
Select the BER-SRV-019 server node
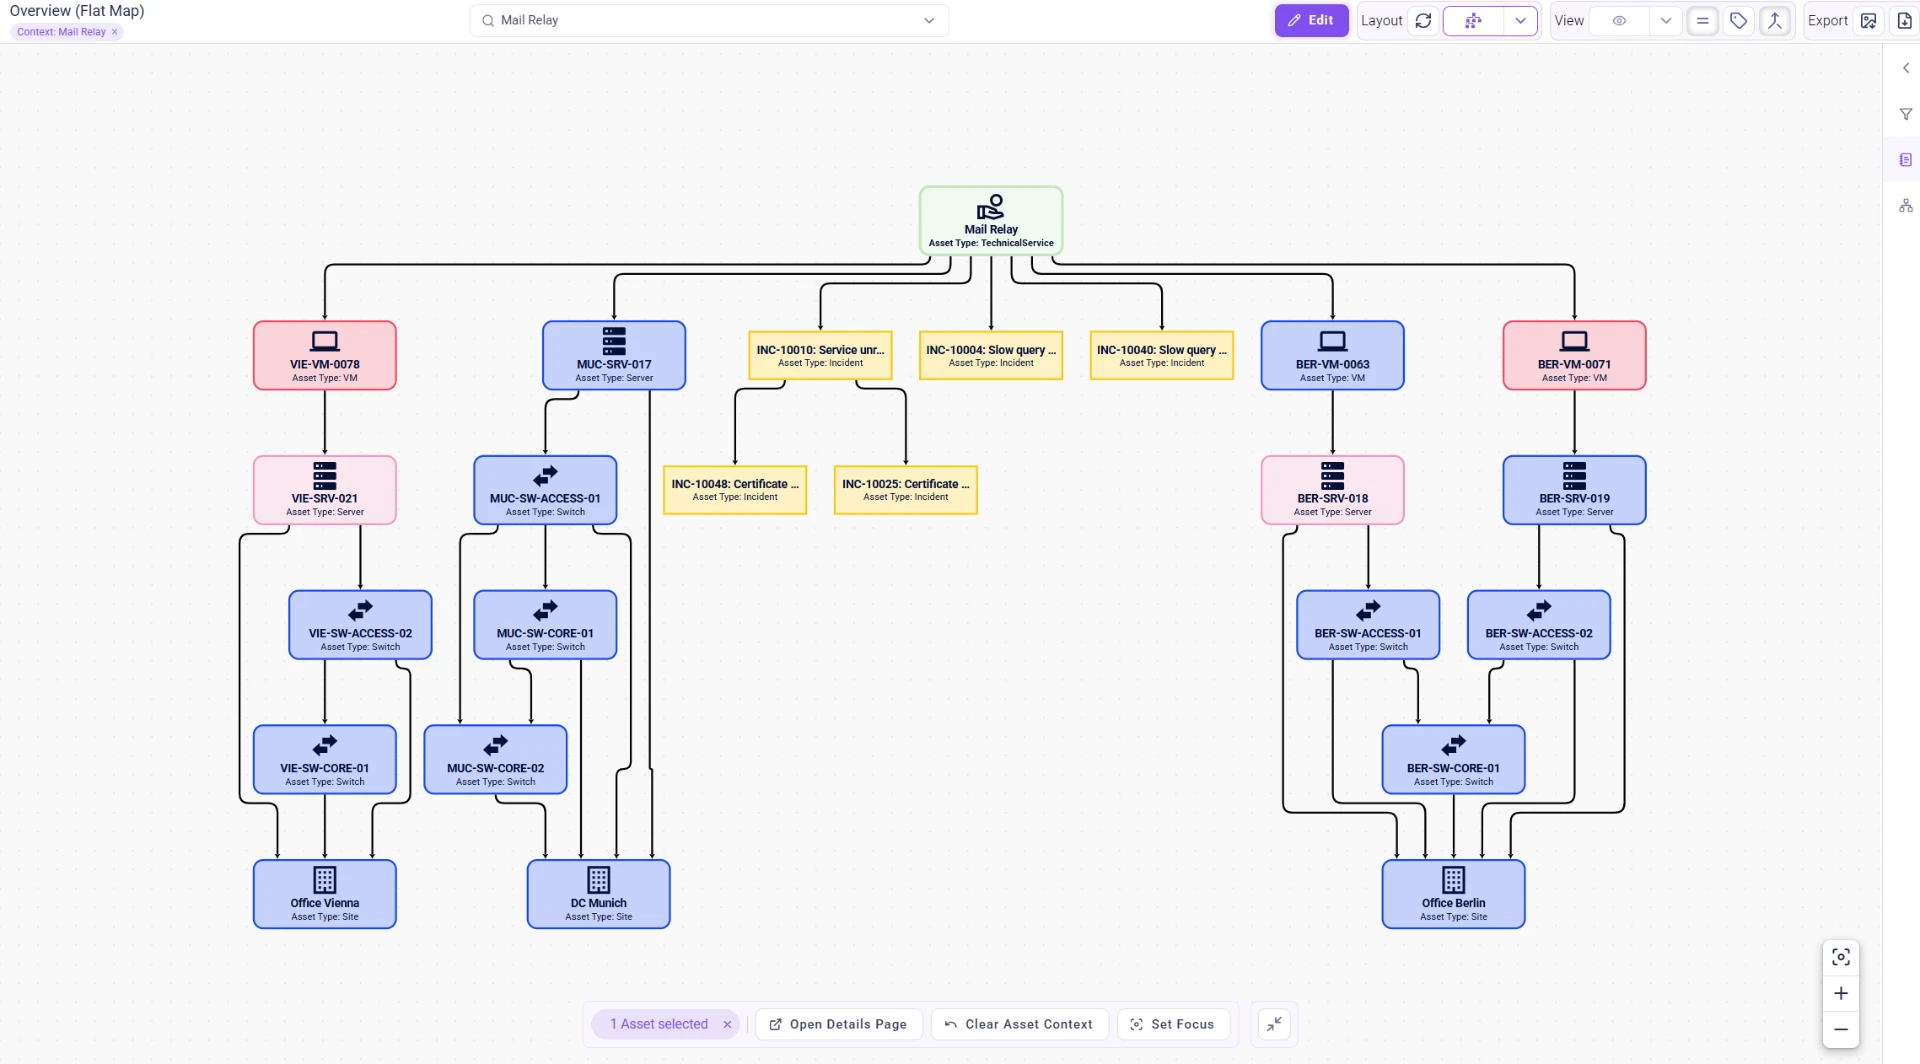pyautogui.click(x=1574, y=490)
